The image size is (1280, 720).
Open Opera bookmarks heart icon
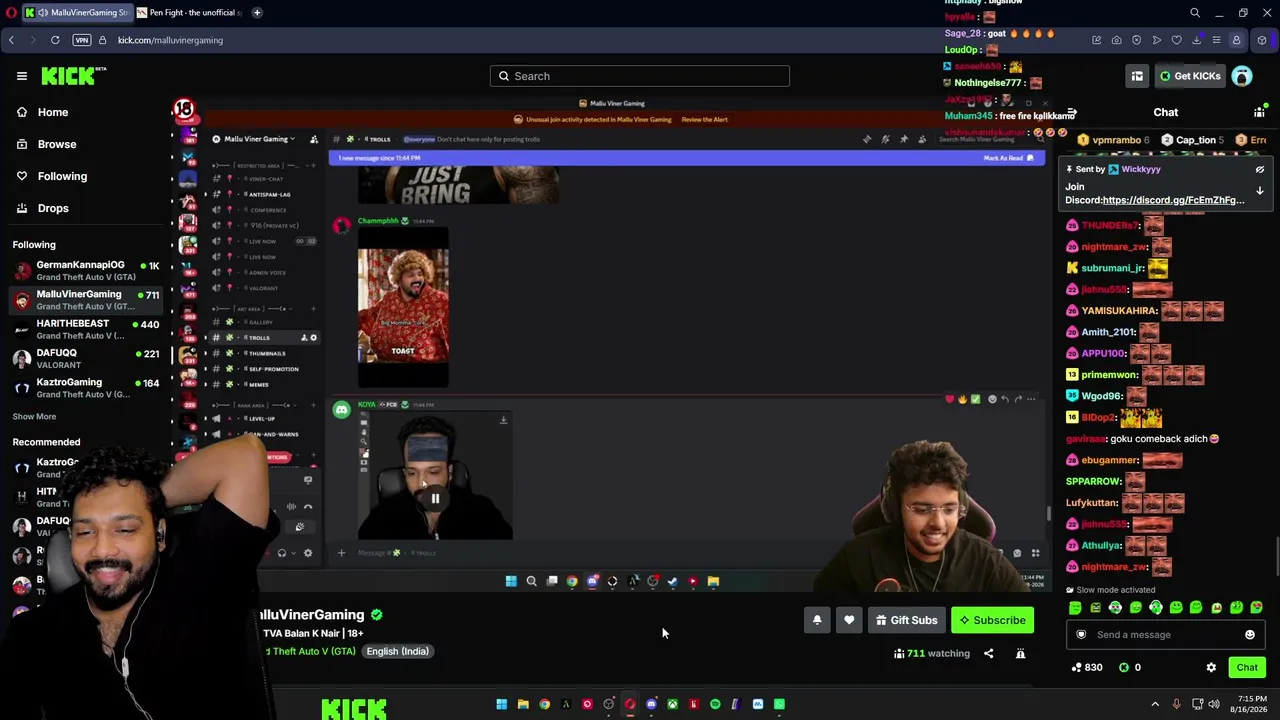coord(1176,40)
